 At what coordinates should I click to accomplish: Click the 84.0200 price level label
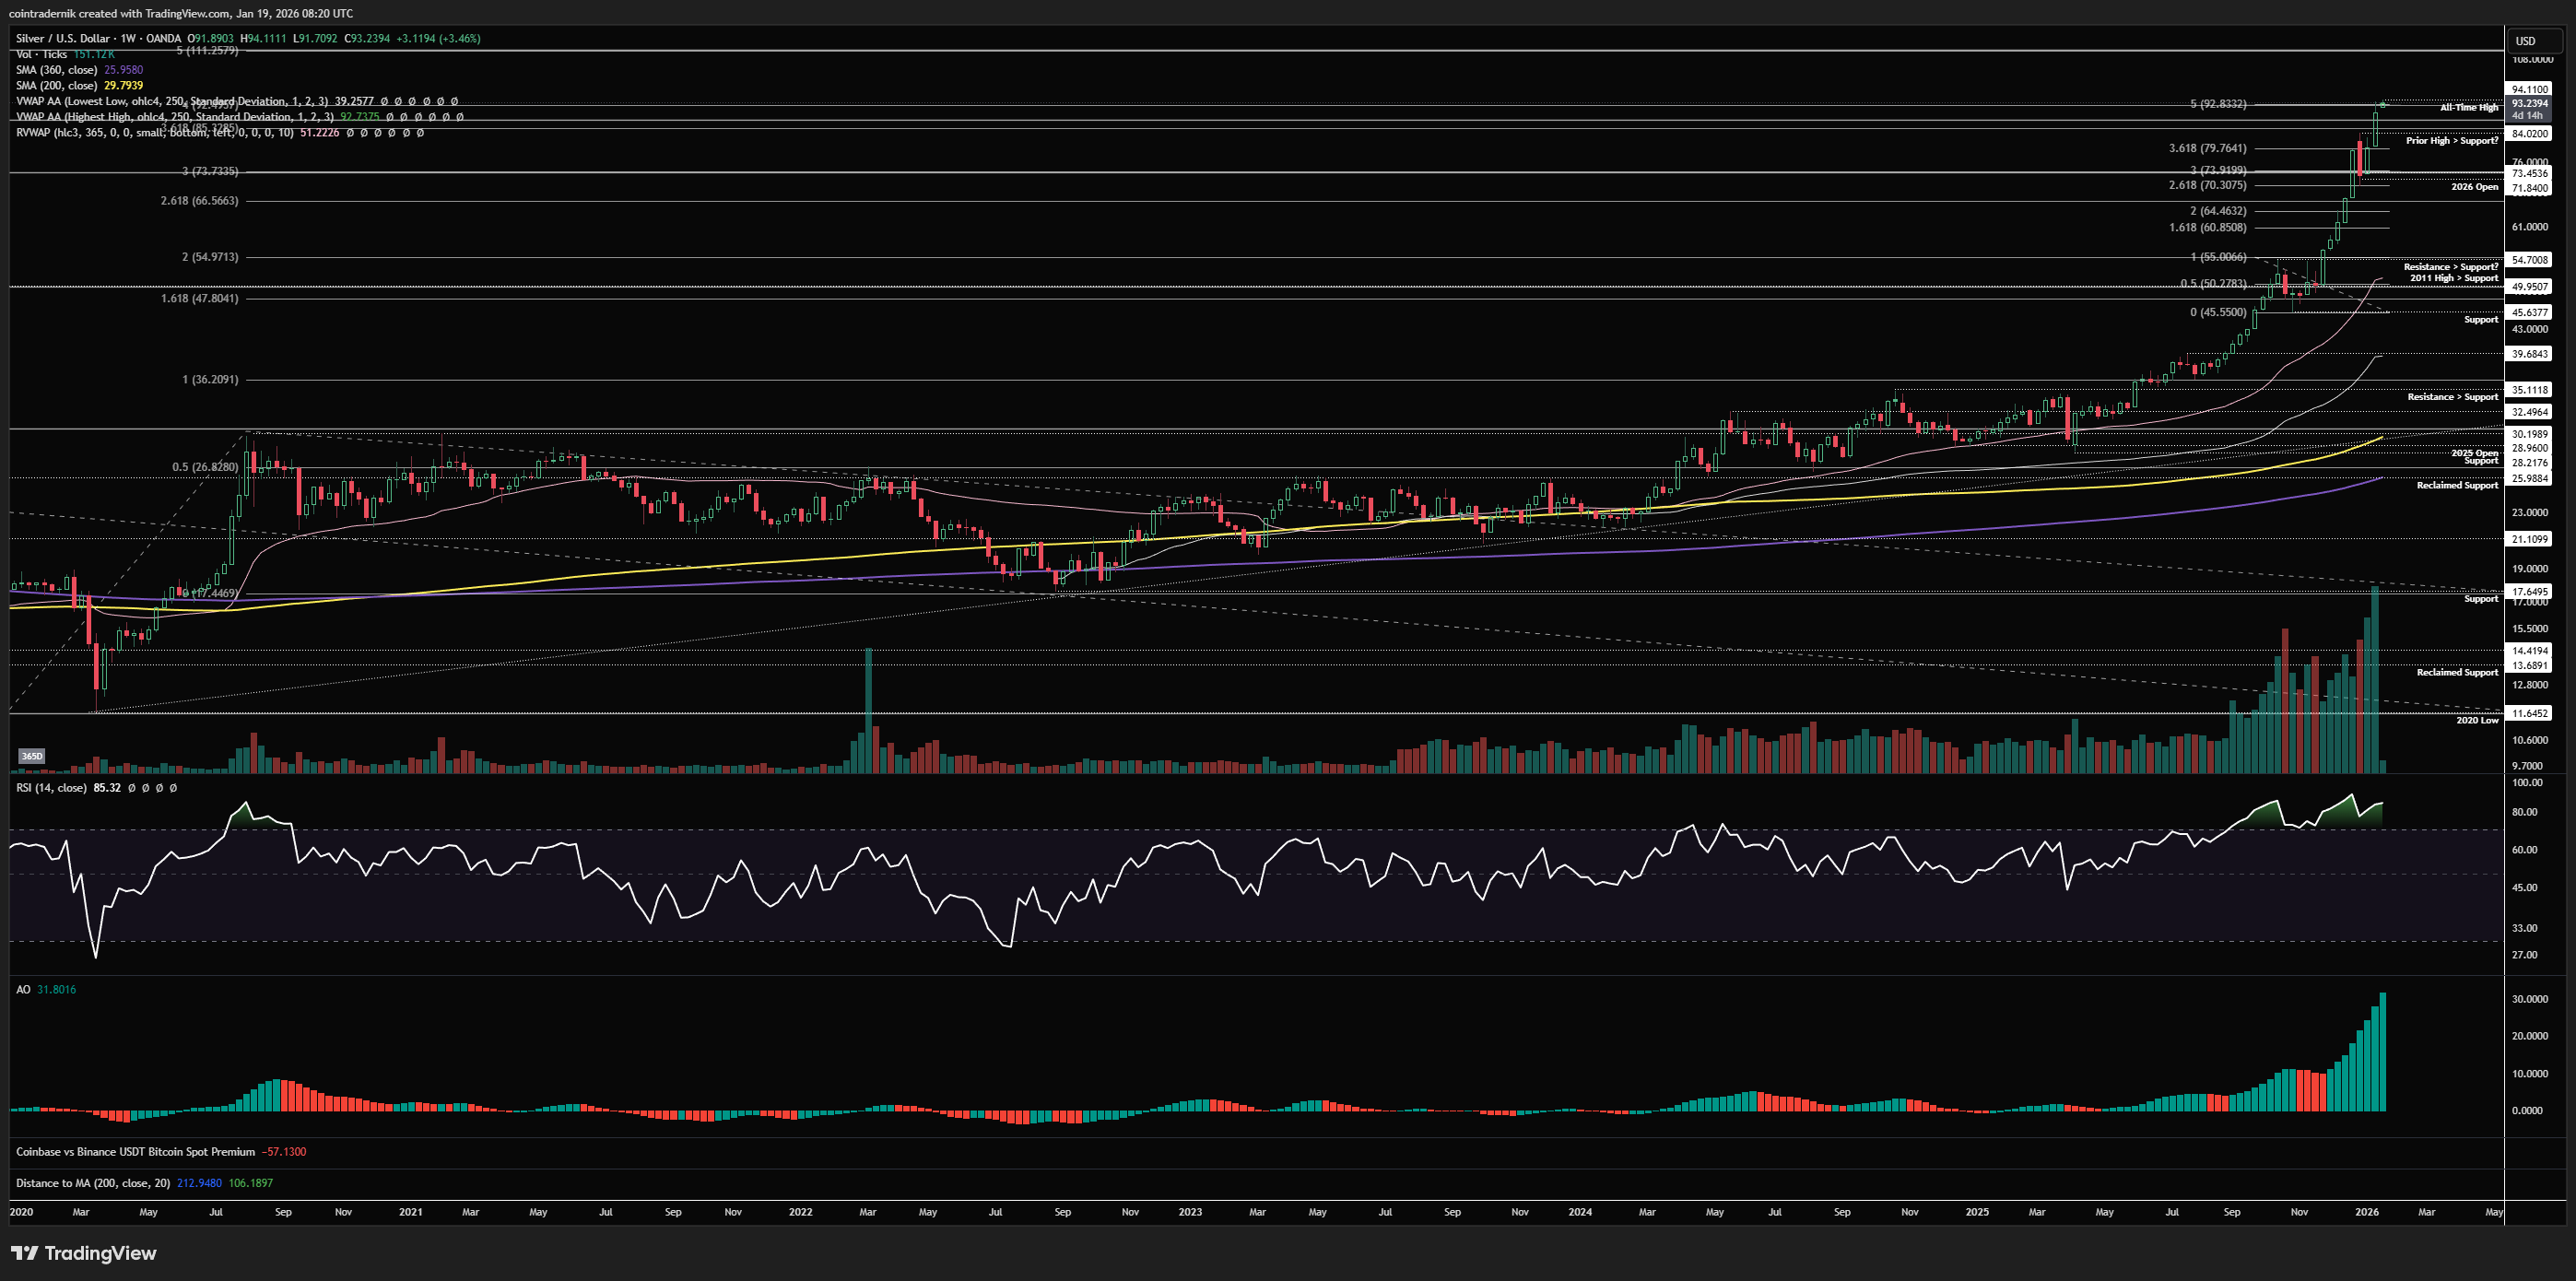(2530, 133)
